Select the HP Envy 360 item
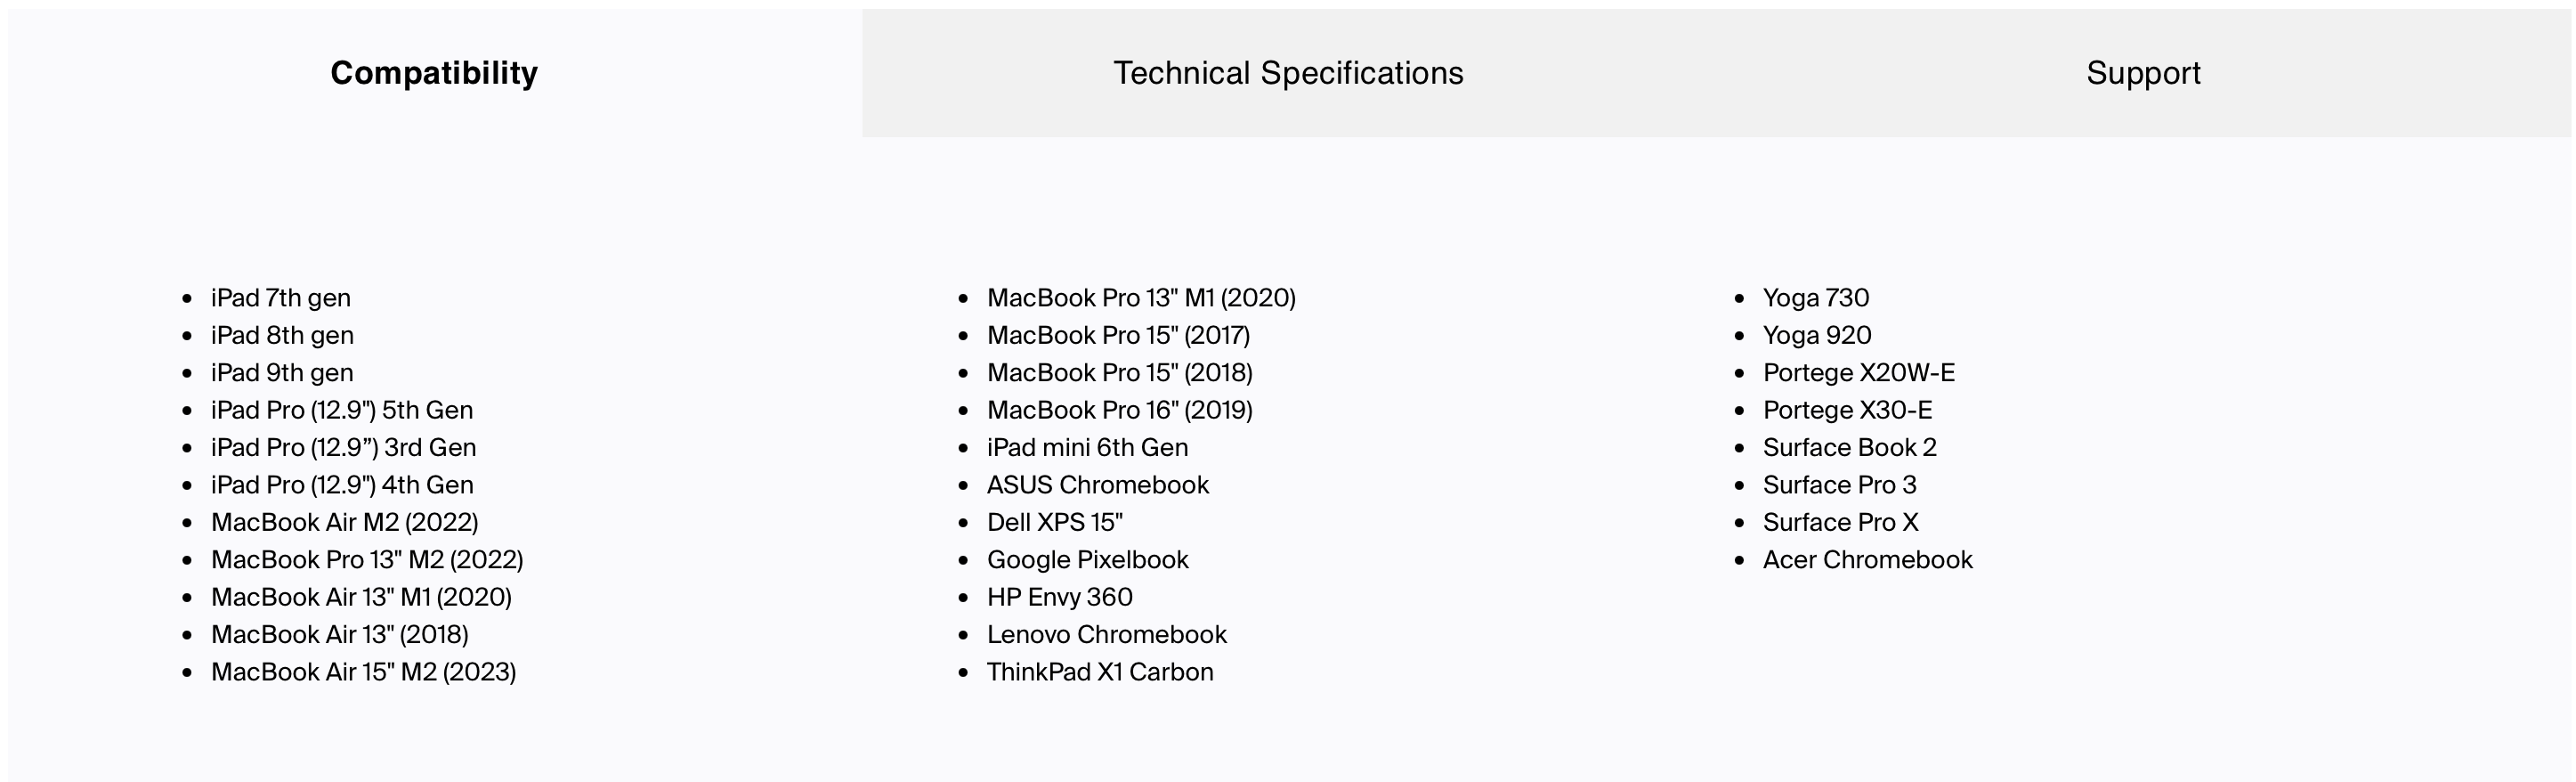 point(1060,597)
